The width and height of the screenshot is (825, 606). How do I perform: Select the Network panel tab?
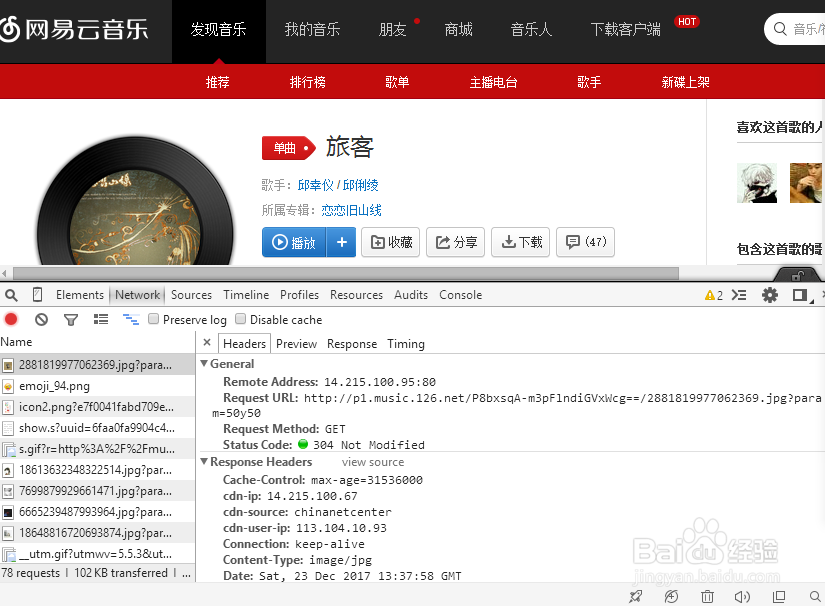pyautogui.click(x=137, y=295)
